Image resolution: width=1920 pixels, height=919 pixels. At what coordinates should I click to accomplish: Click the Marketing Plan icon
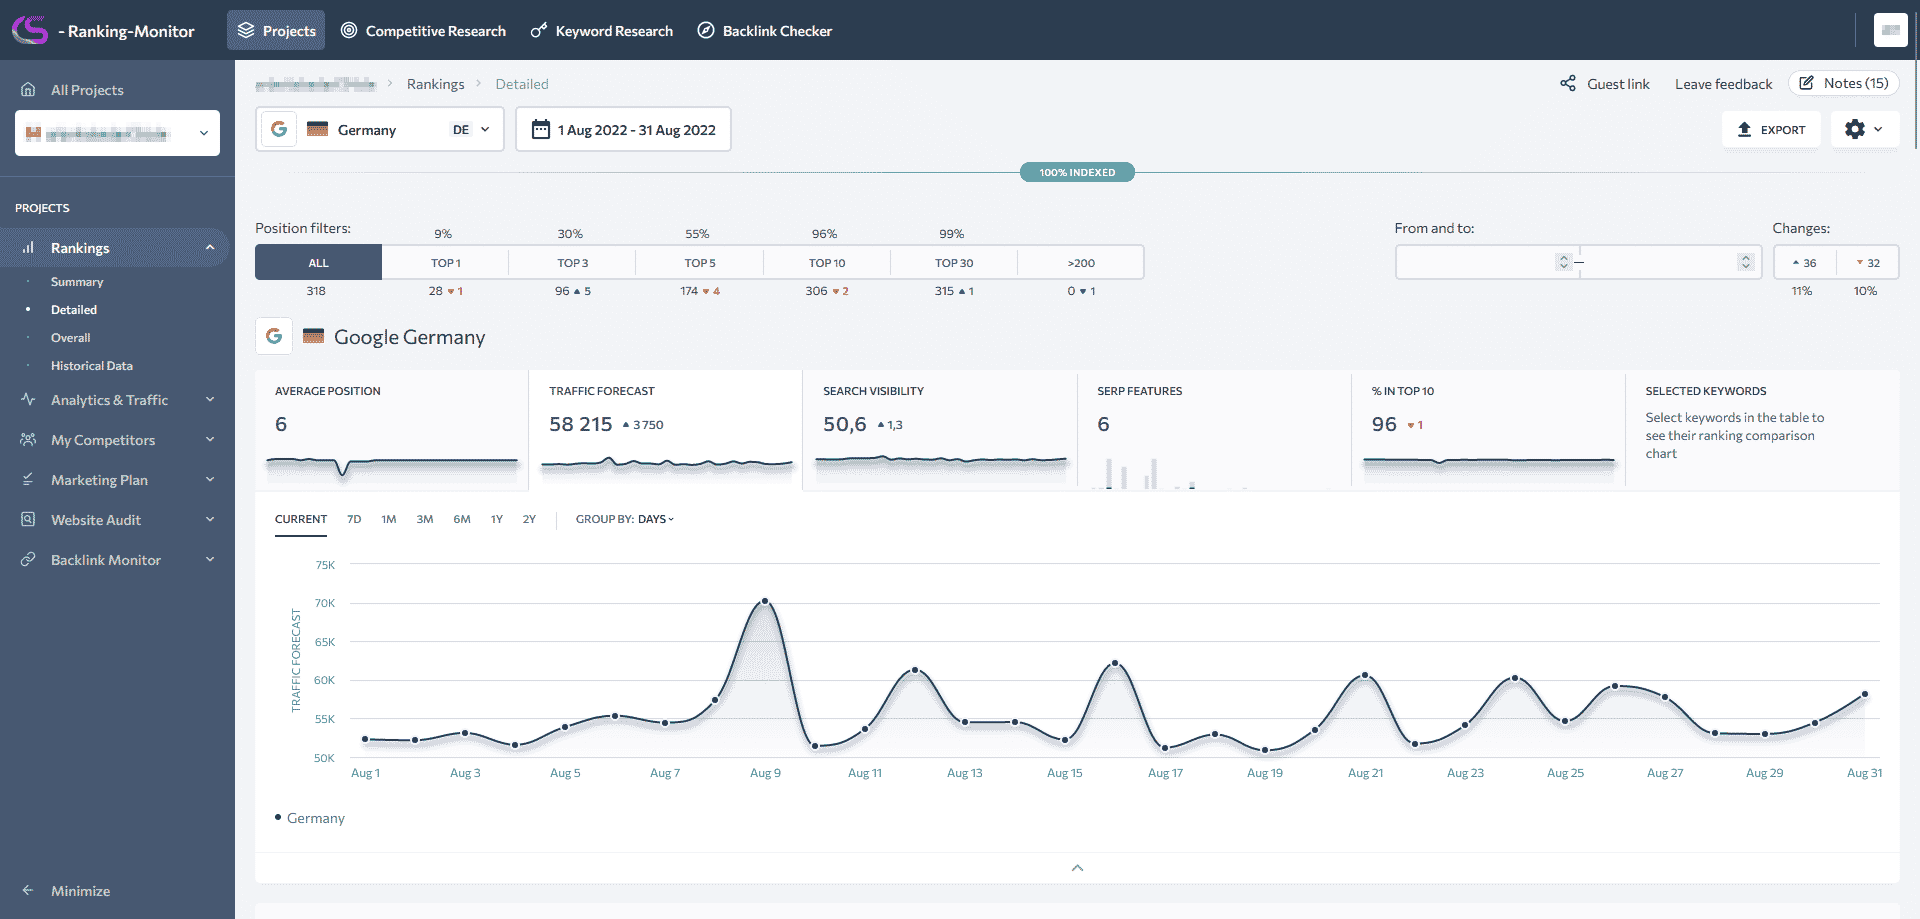(x=28, y=479)
